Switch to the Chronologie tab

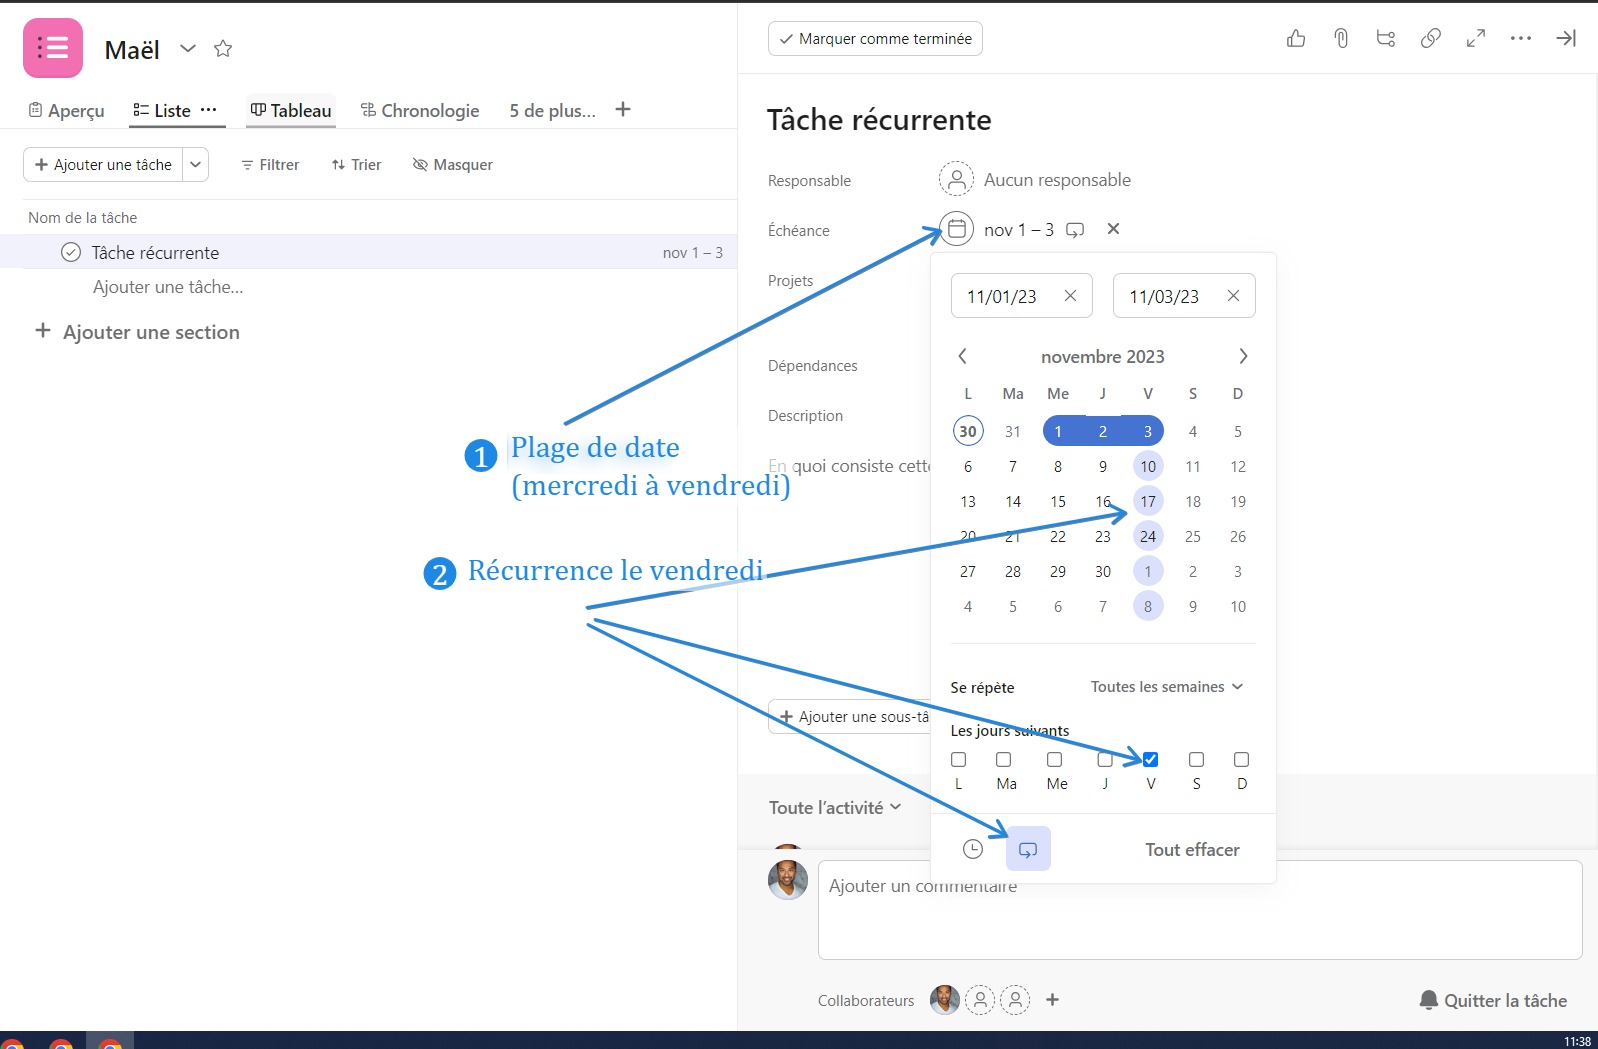coord(420,110)
